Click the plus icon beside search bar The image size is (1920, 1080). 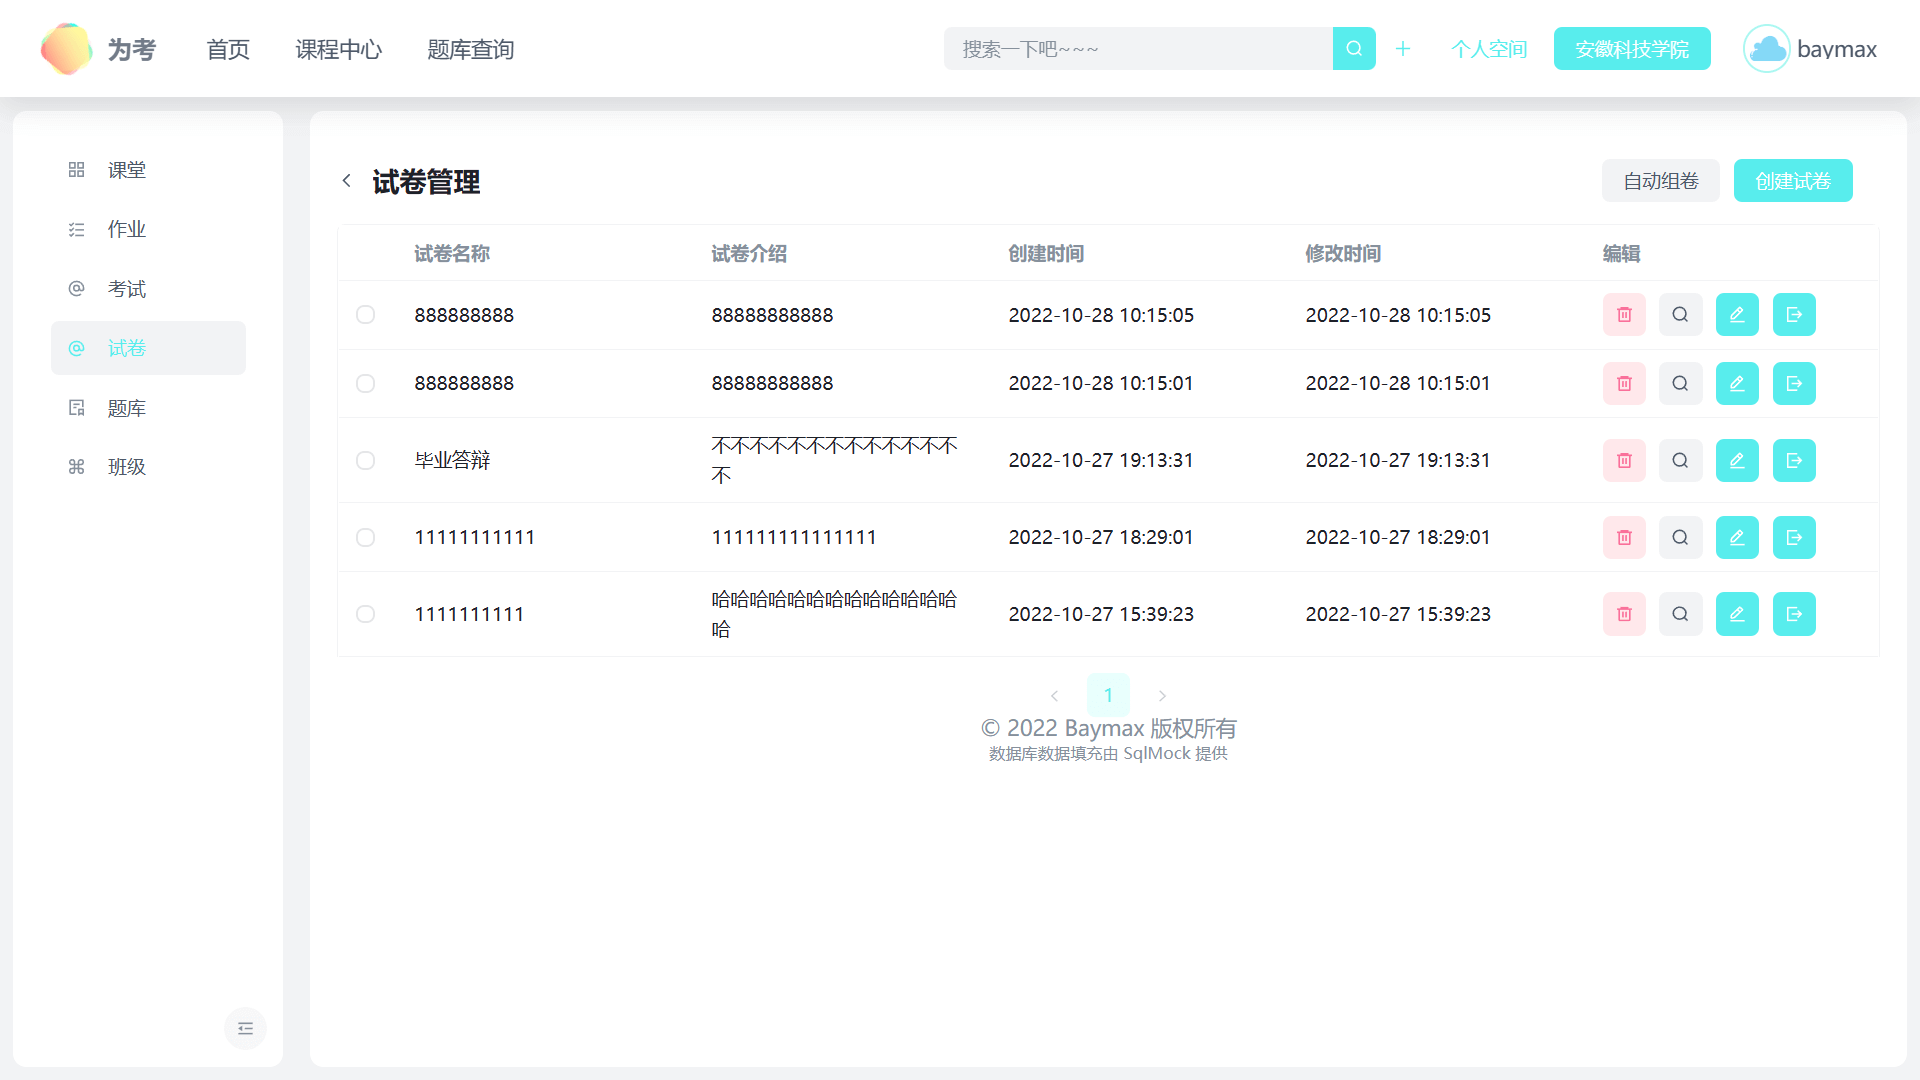point(1403,49)
